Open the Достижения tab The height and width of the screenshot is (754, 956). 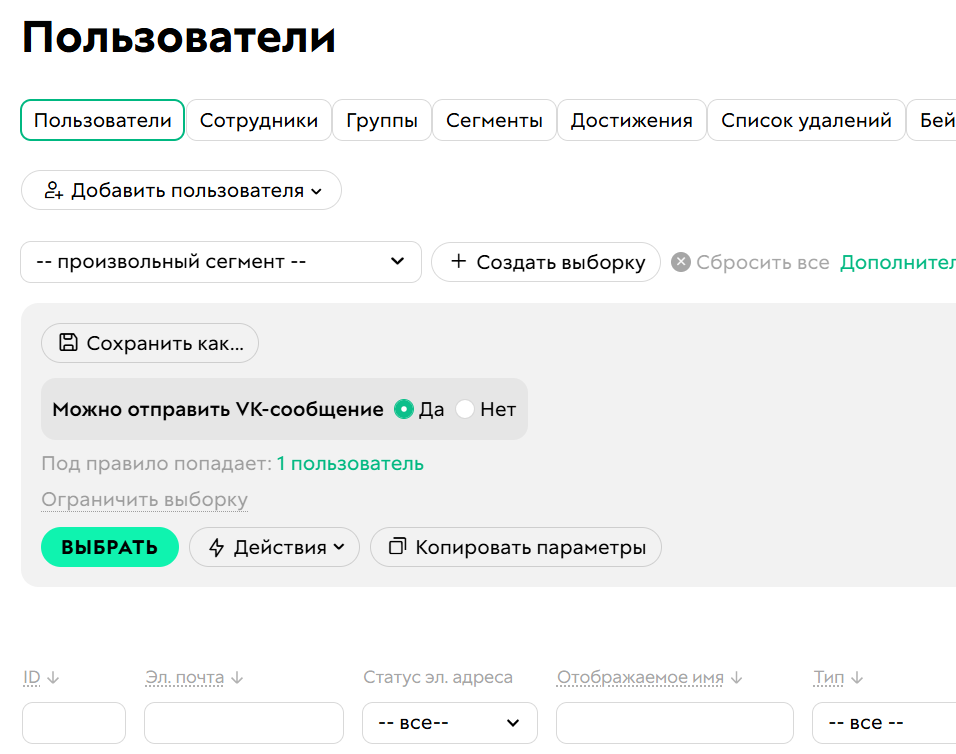point(631,120)
